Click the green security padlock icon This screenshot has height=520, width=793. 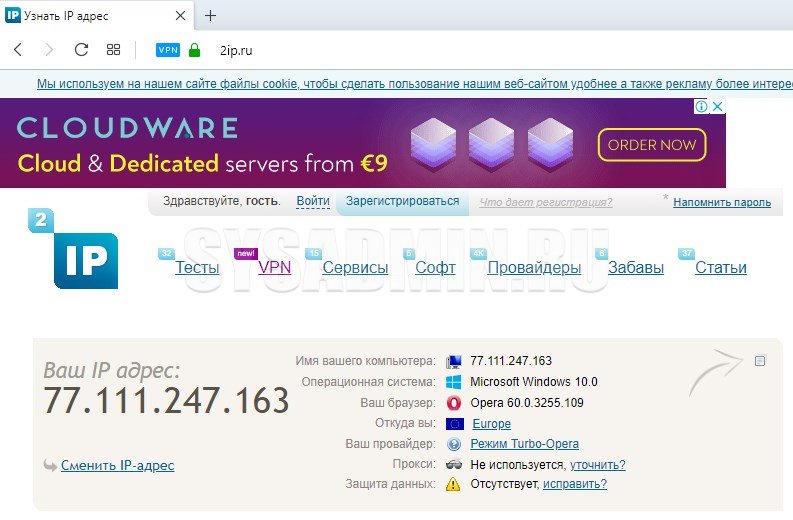194,50
